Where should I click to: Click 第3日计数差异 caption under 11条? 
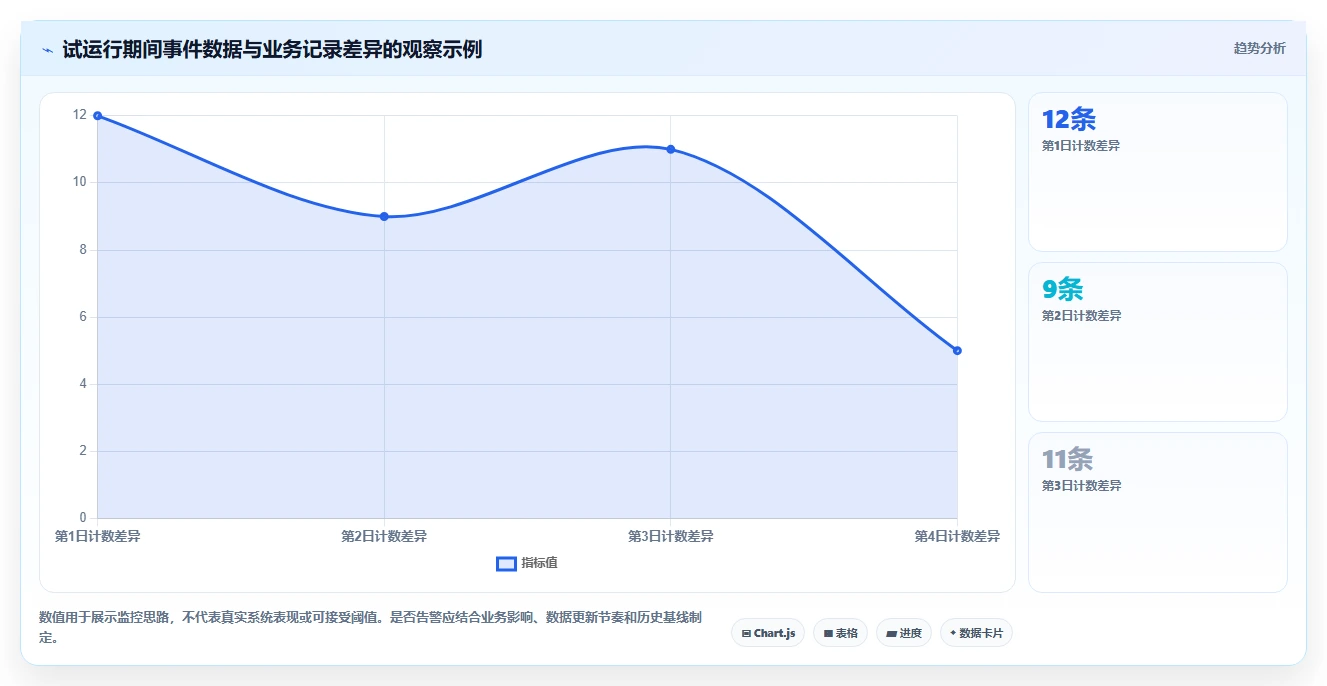[1081, 485]
